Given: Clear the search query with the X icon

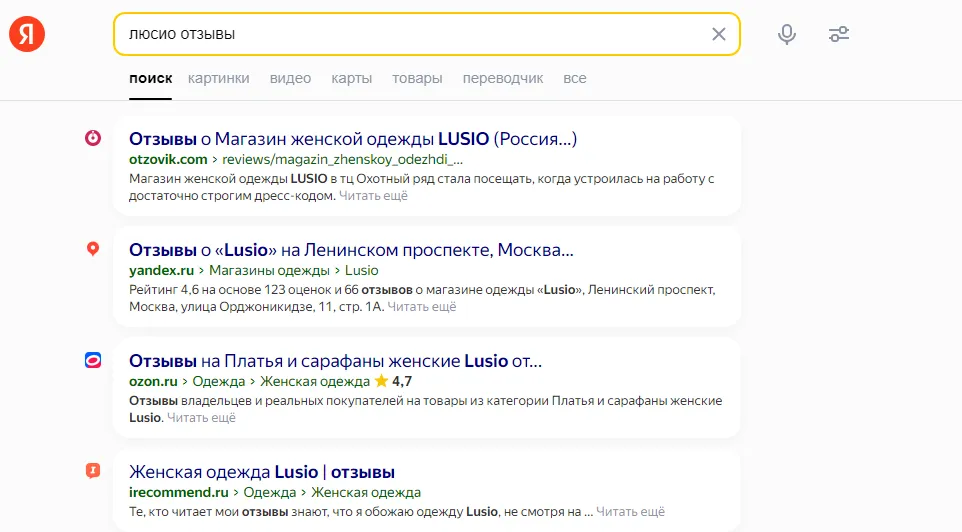Looking at the screenshot, I should click(x=718, y=34).
